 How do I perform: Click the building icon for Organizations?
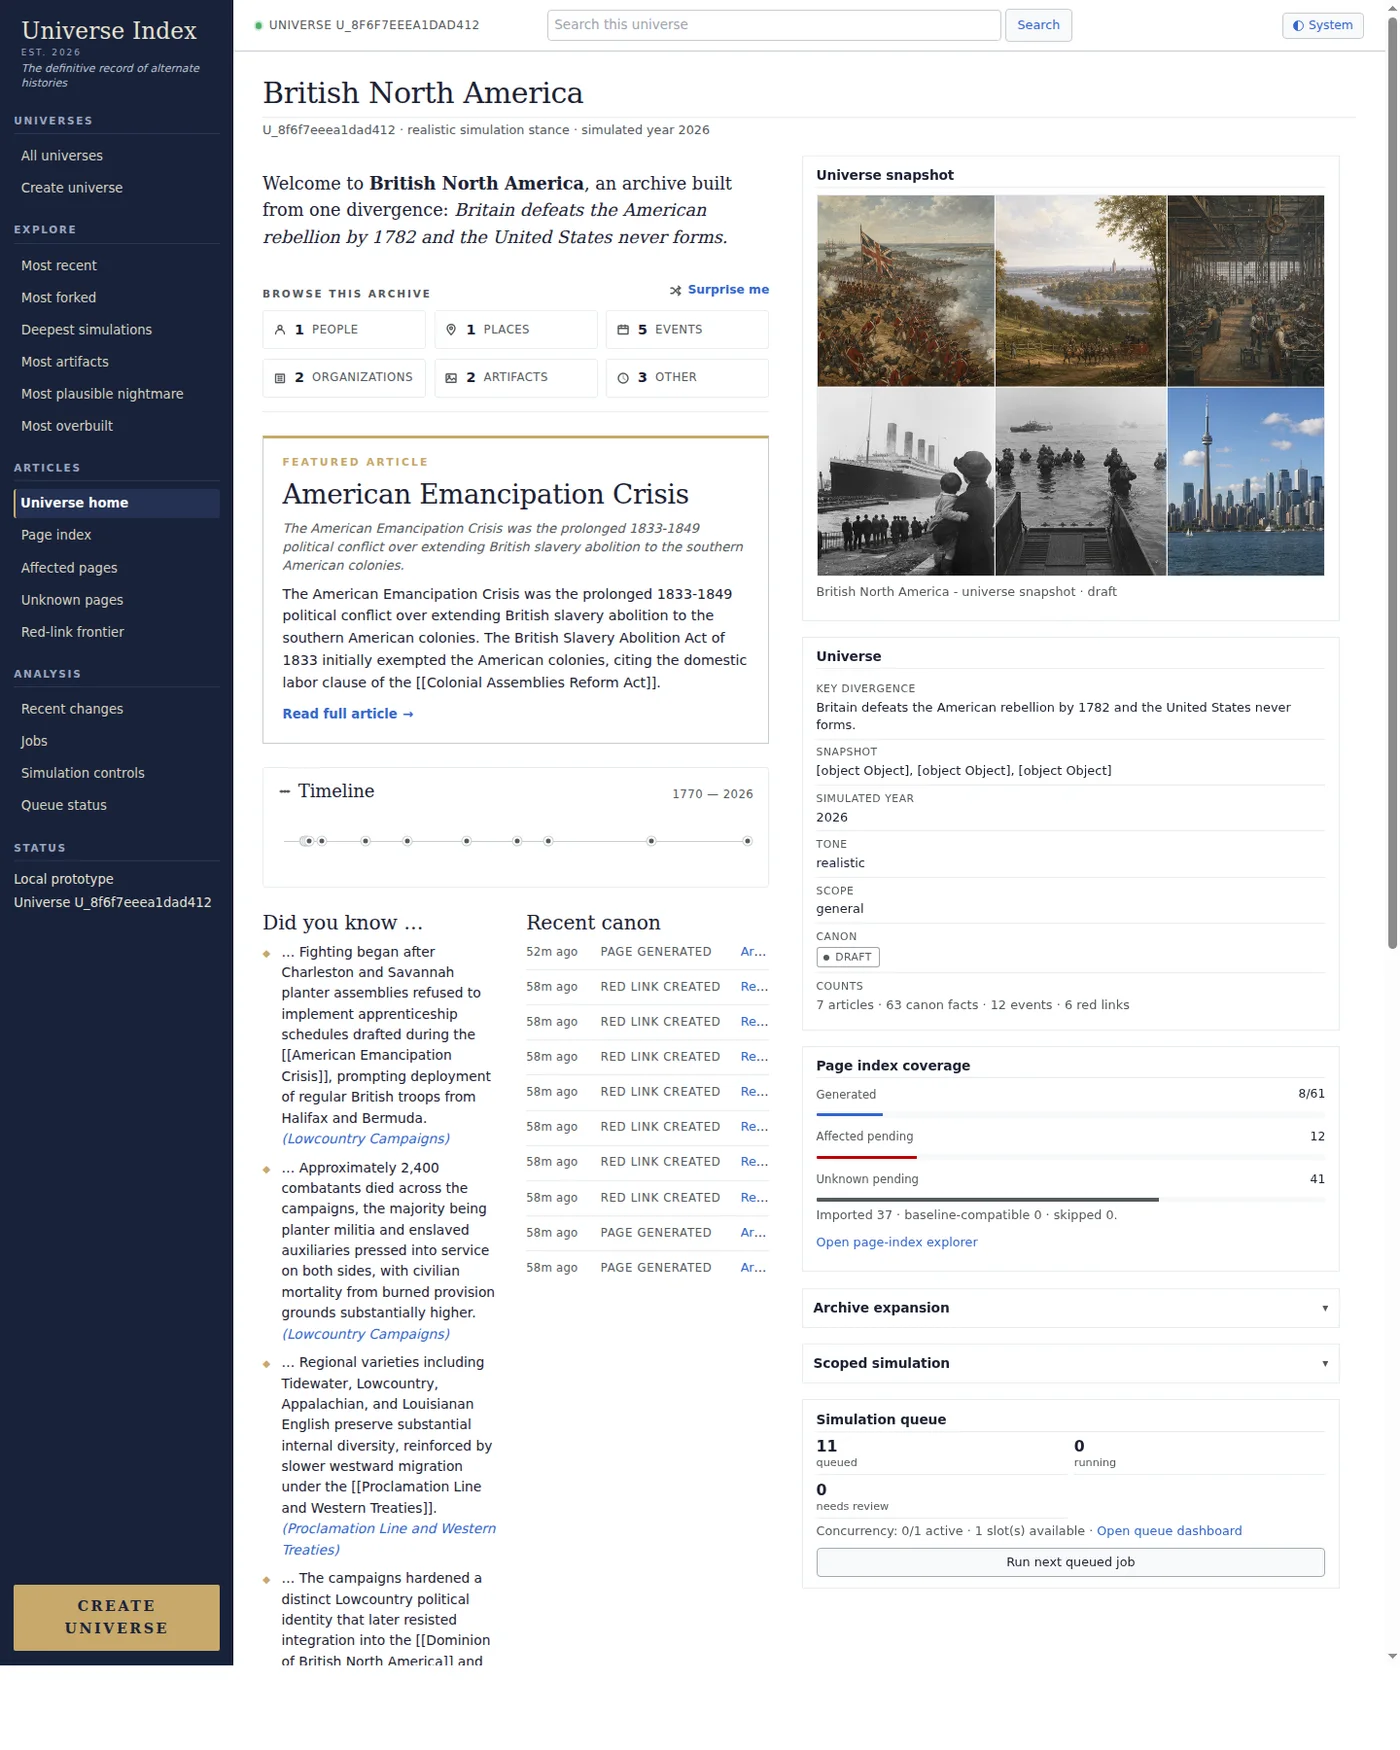click(280, 378)
